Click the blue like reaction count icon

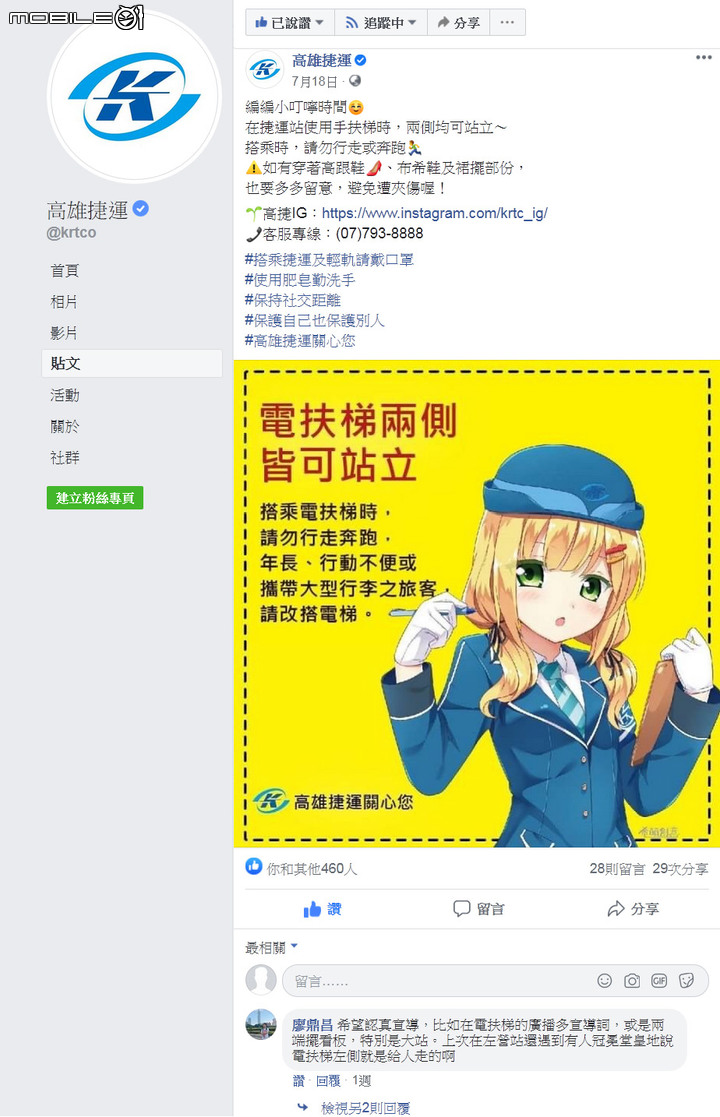(x=254, y=866)
